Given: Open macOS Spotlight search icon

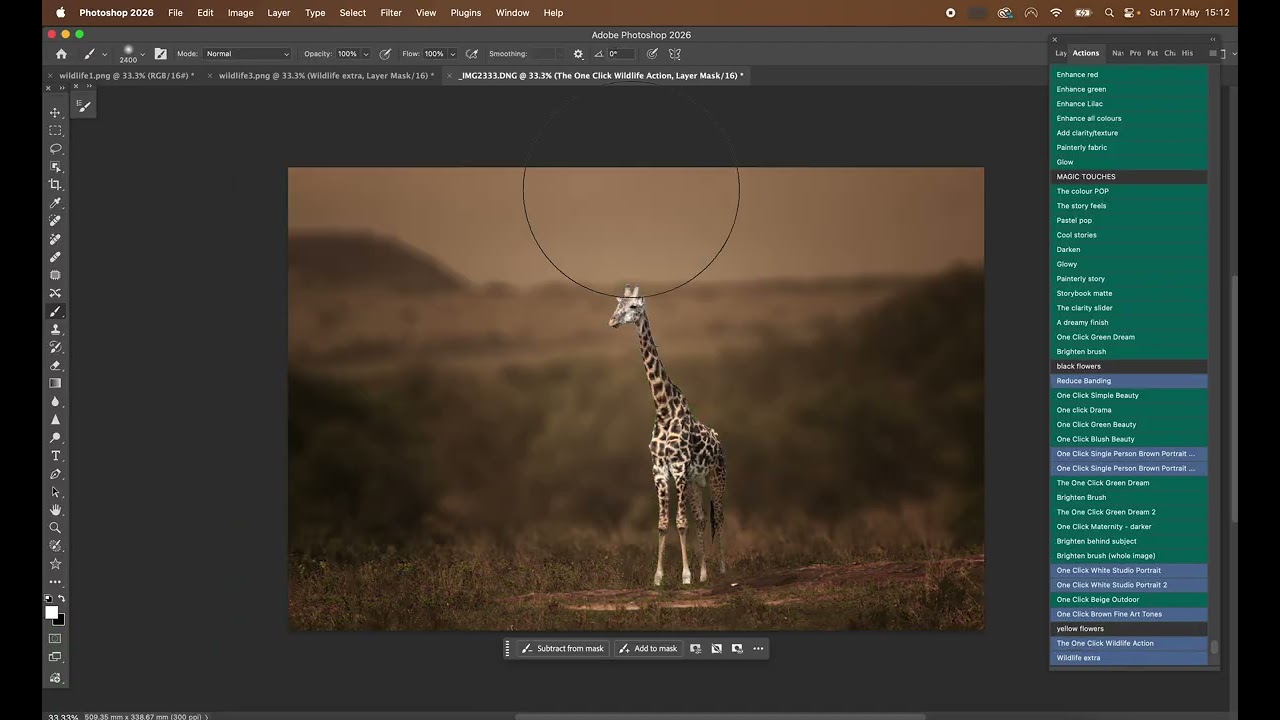Looking at the screenshot, I should point(1109,13).
